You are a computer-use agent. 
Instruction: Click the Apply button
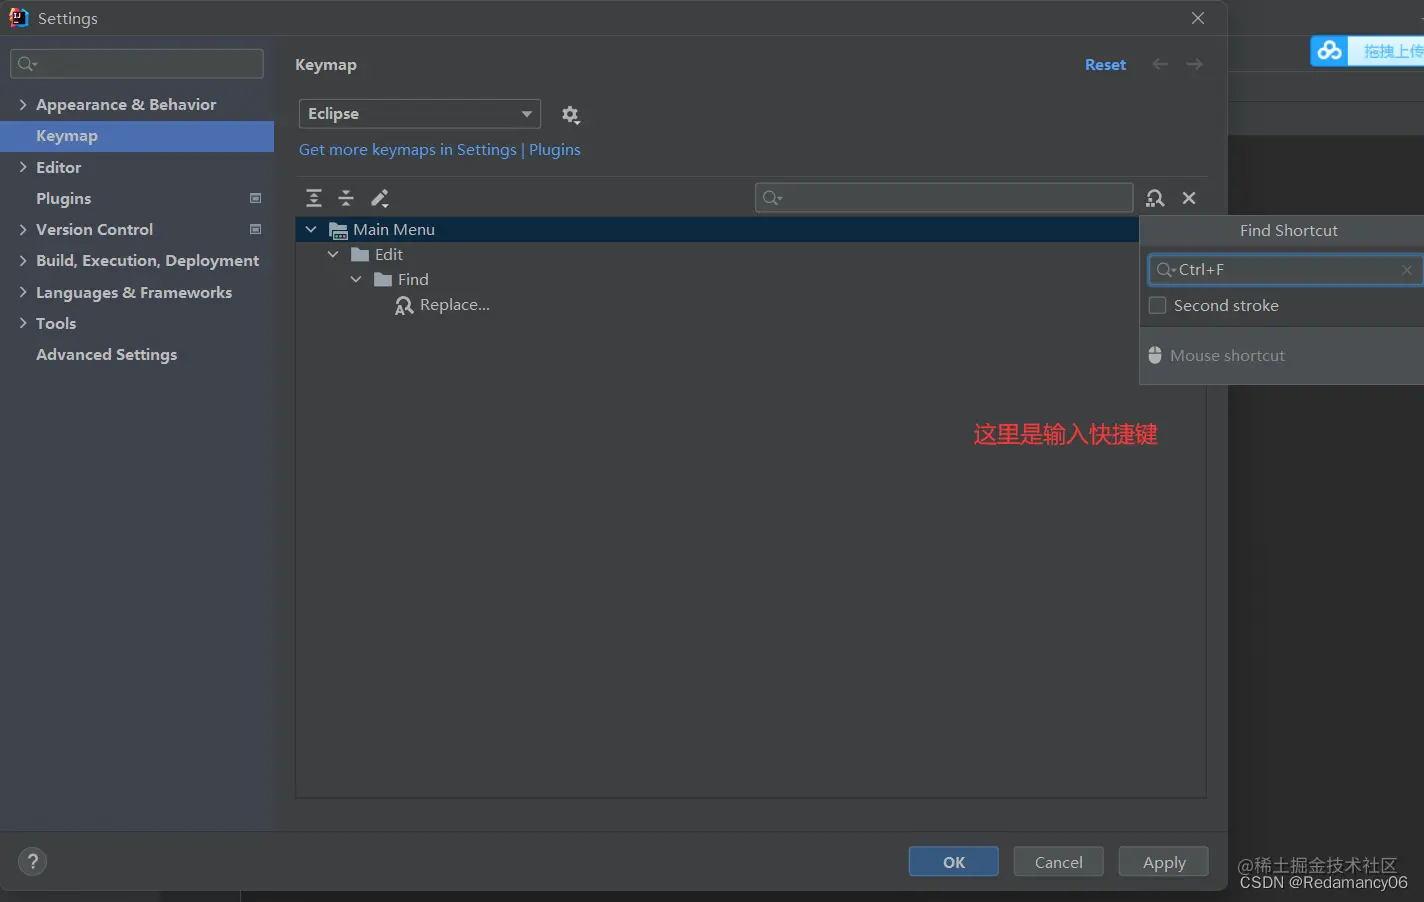click(x=1164, y=862)
